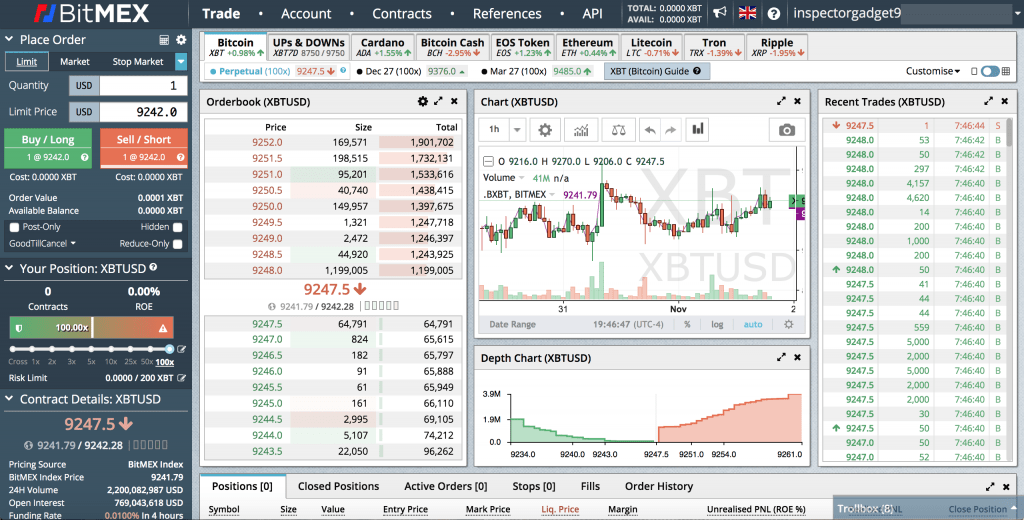Click help icon on Sell / Short button
The image size is (1024, 520).
click(x=181, y=157)
